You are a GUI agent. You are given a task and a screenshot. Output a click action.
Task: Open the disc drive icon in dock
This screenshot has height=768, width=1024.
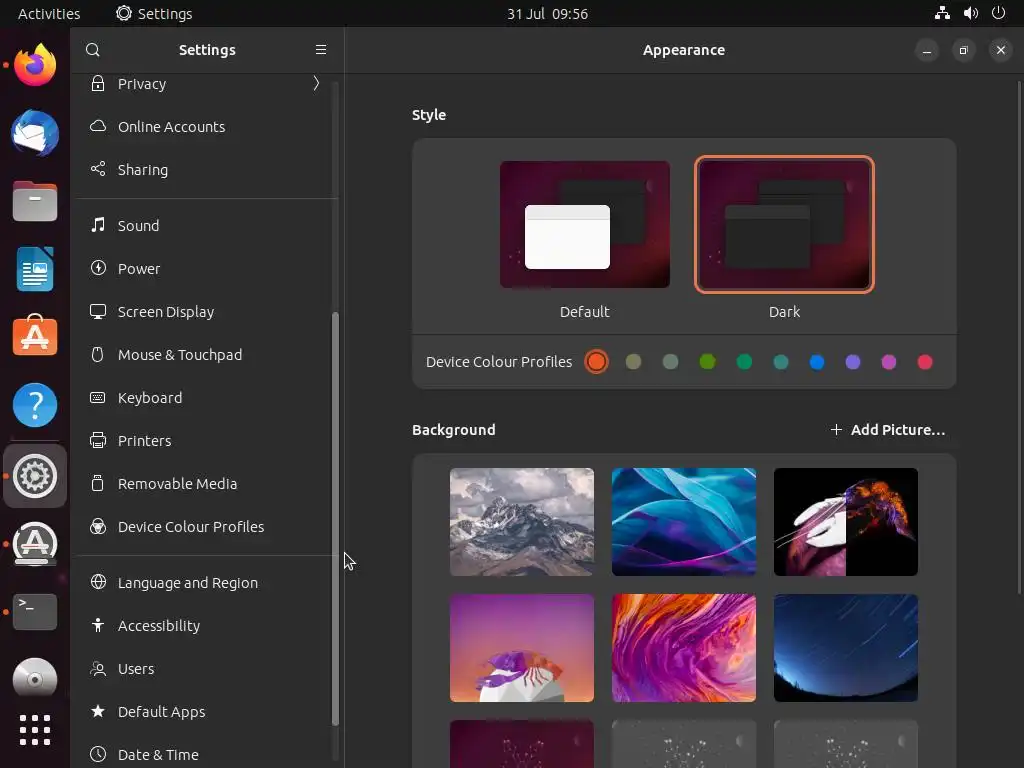click(35, 679)
